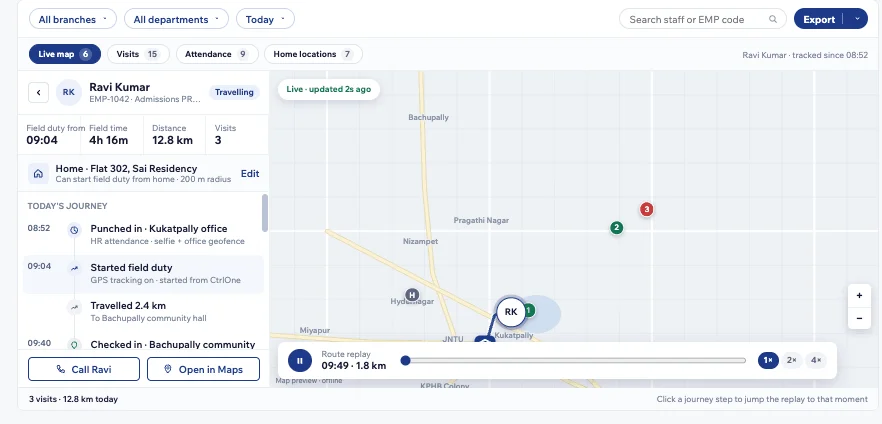Click the Bachupally map label

pyautogui.click(x=428, y=118)
